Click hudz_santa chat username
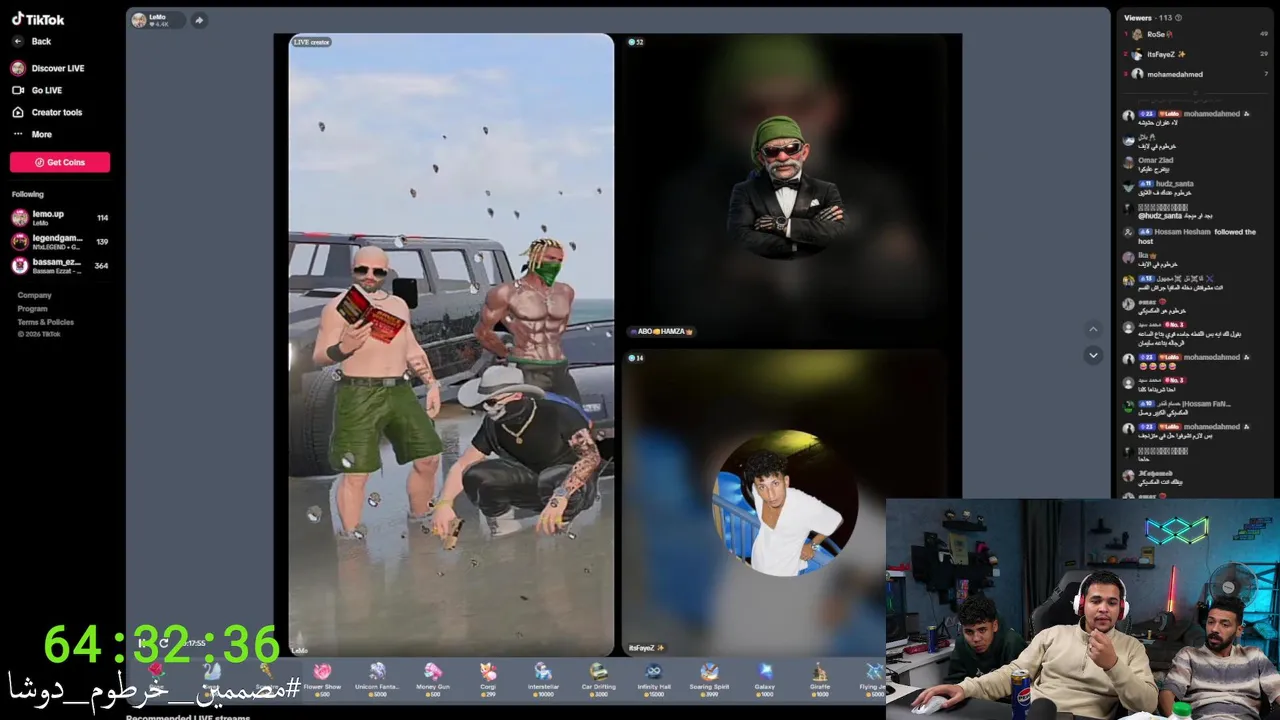Screen dimensions: 1280x720 pyautogui.click(x=1176, y=184)
